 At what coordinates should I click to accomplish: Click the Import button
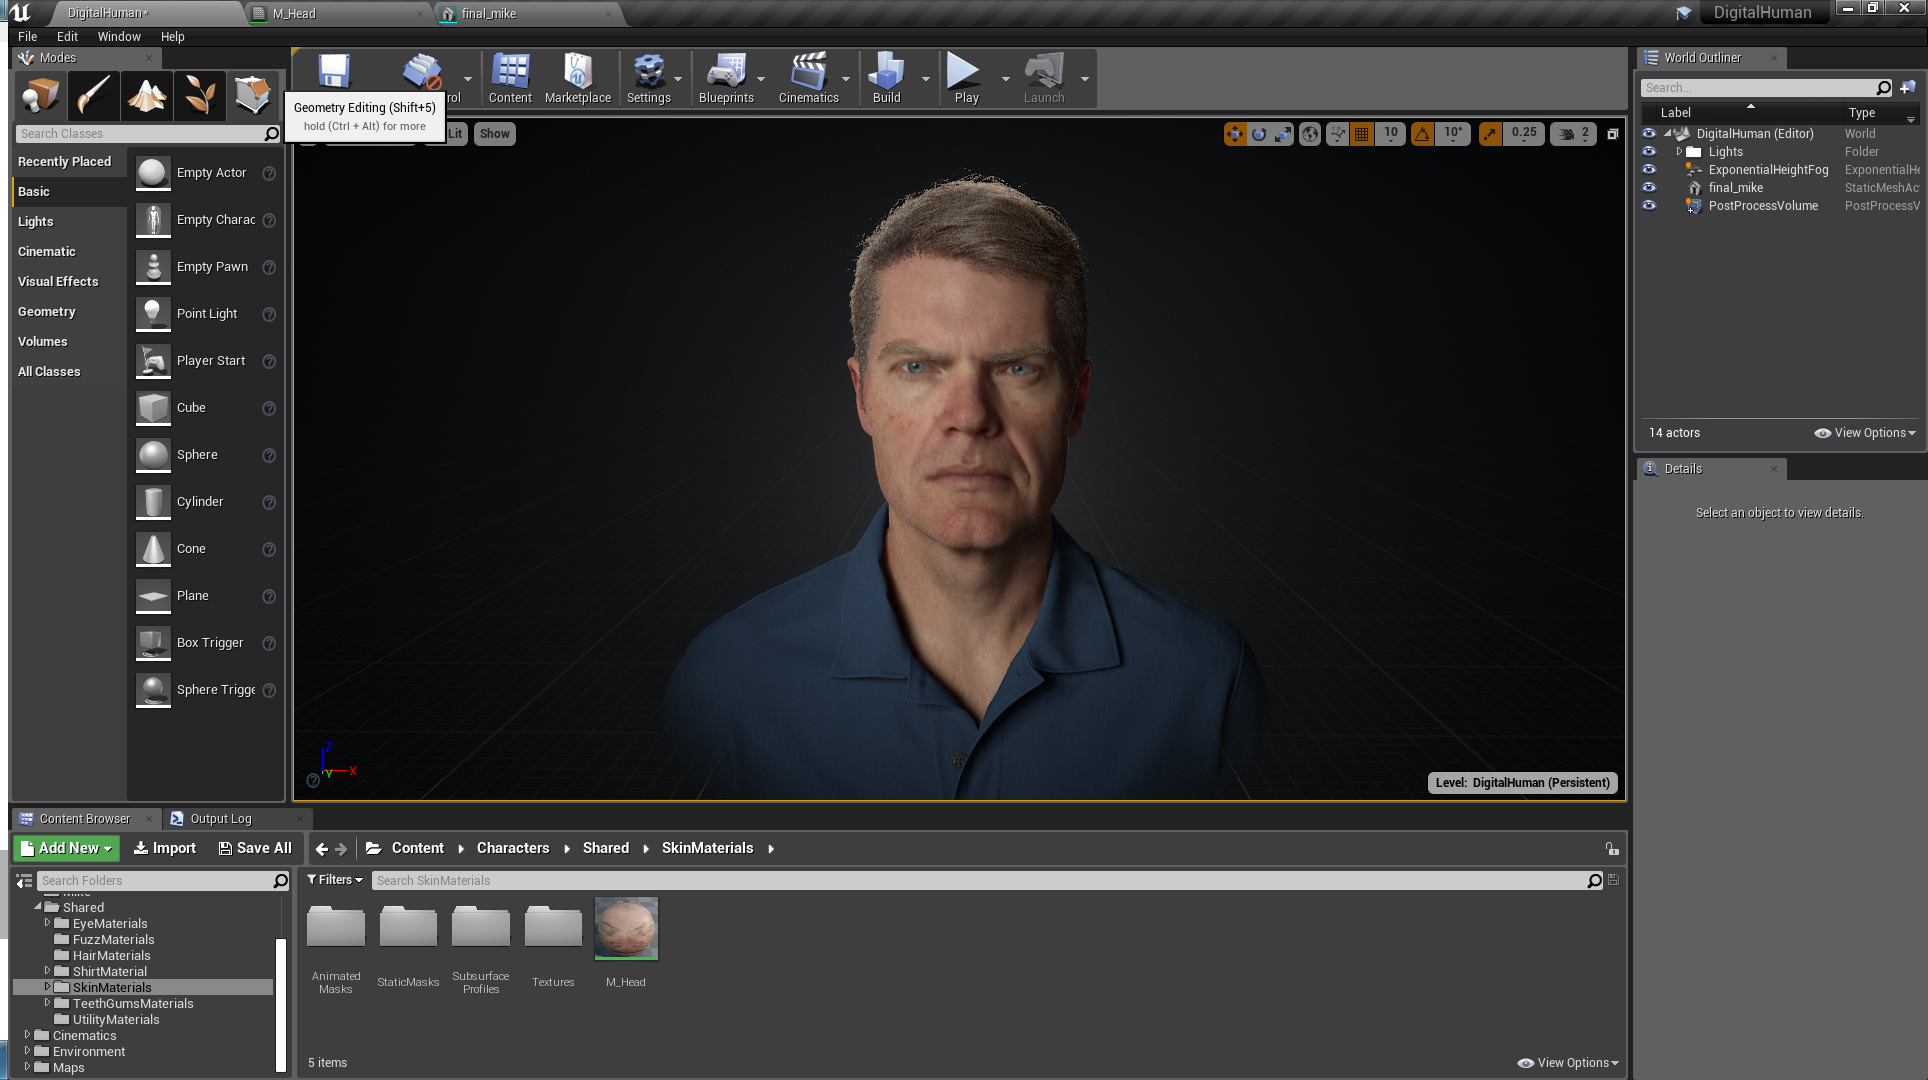[x=165, y=848]
